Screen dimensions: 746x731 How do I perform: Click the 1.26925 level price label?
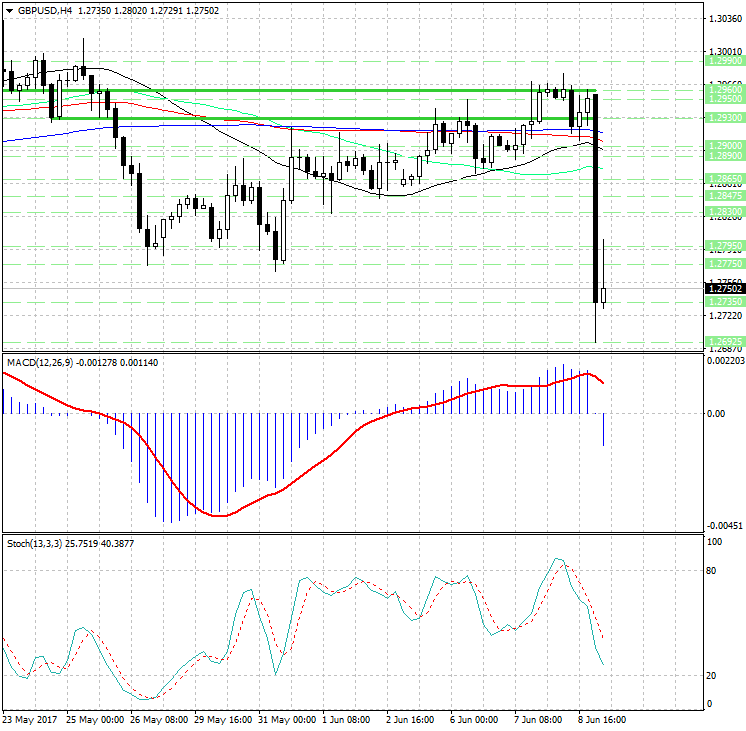725,342
